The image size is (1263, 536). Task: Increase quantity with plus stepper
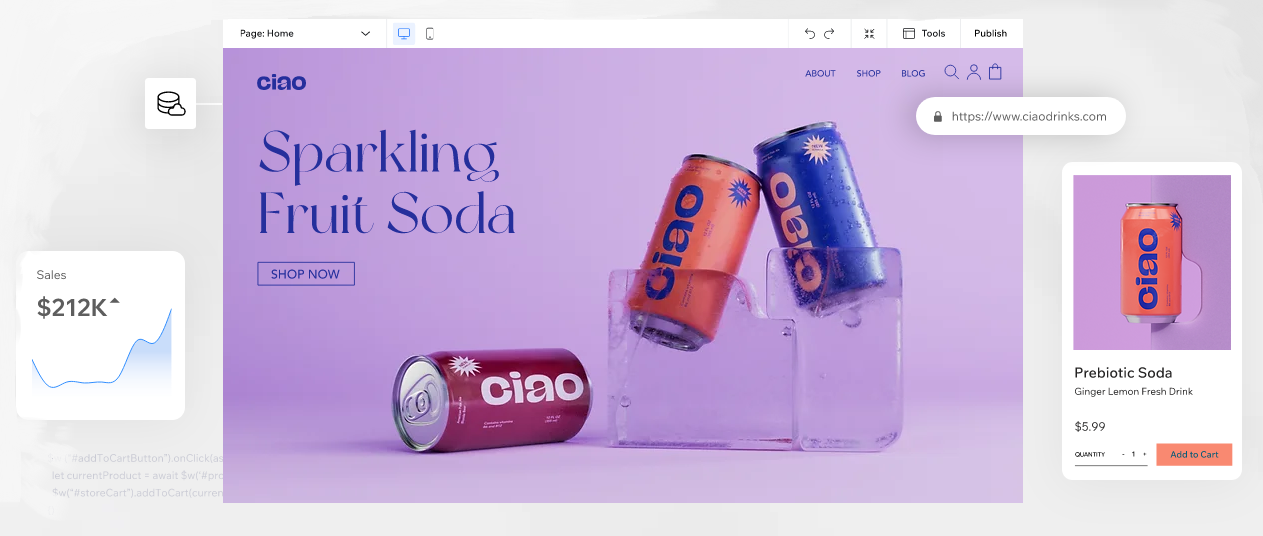point(1145,454)
